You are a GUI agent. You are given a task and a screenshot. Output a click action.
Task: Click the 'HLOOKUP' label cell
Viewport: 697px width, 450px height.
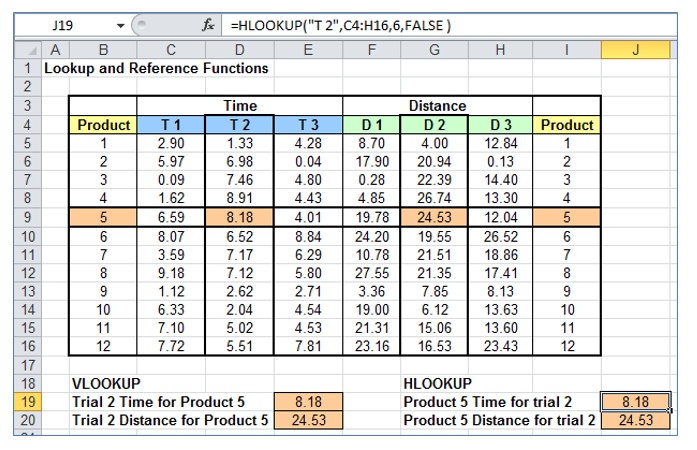437,383
